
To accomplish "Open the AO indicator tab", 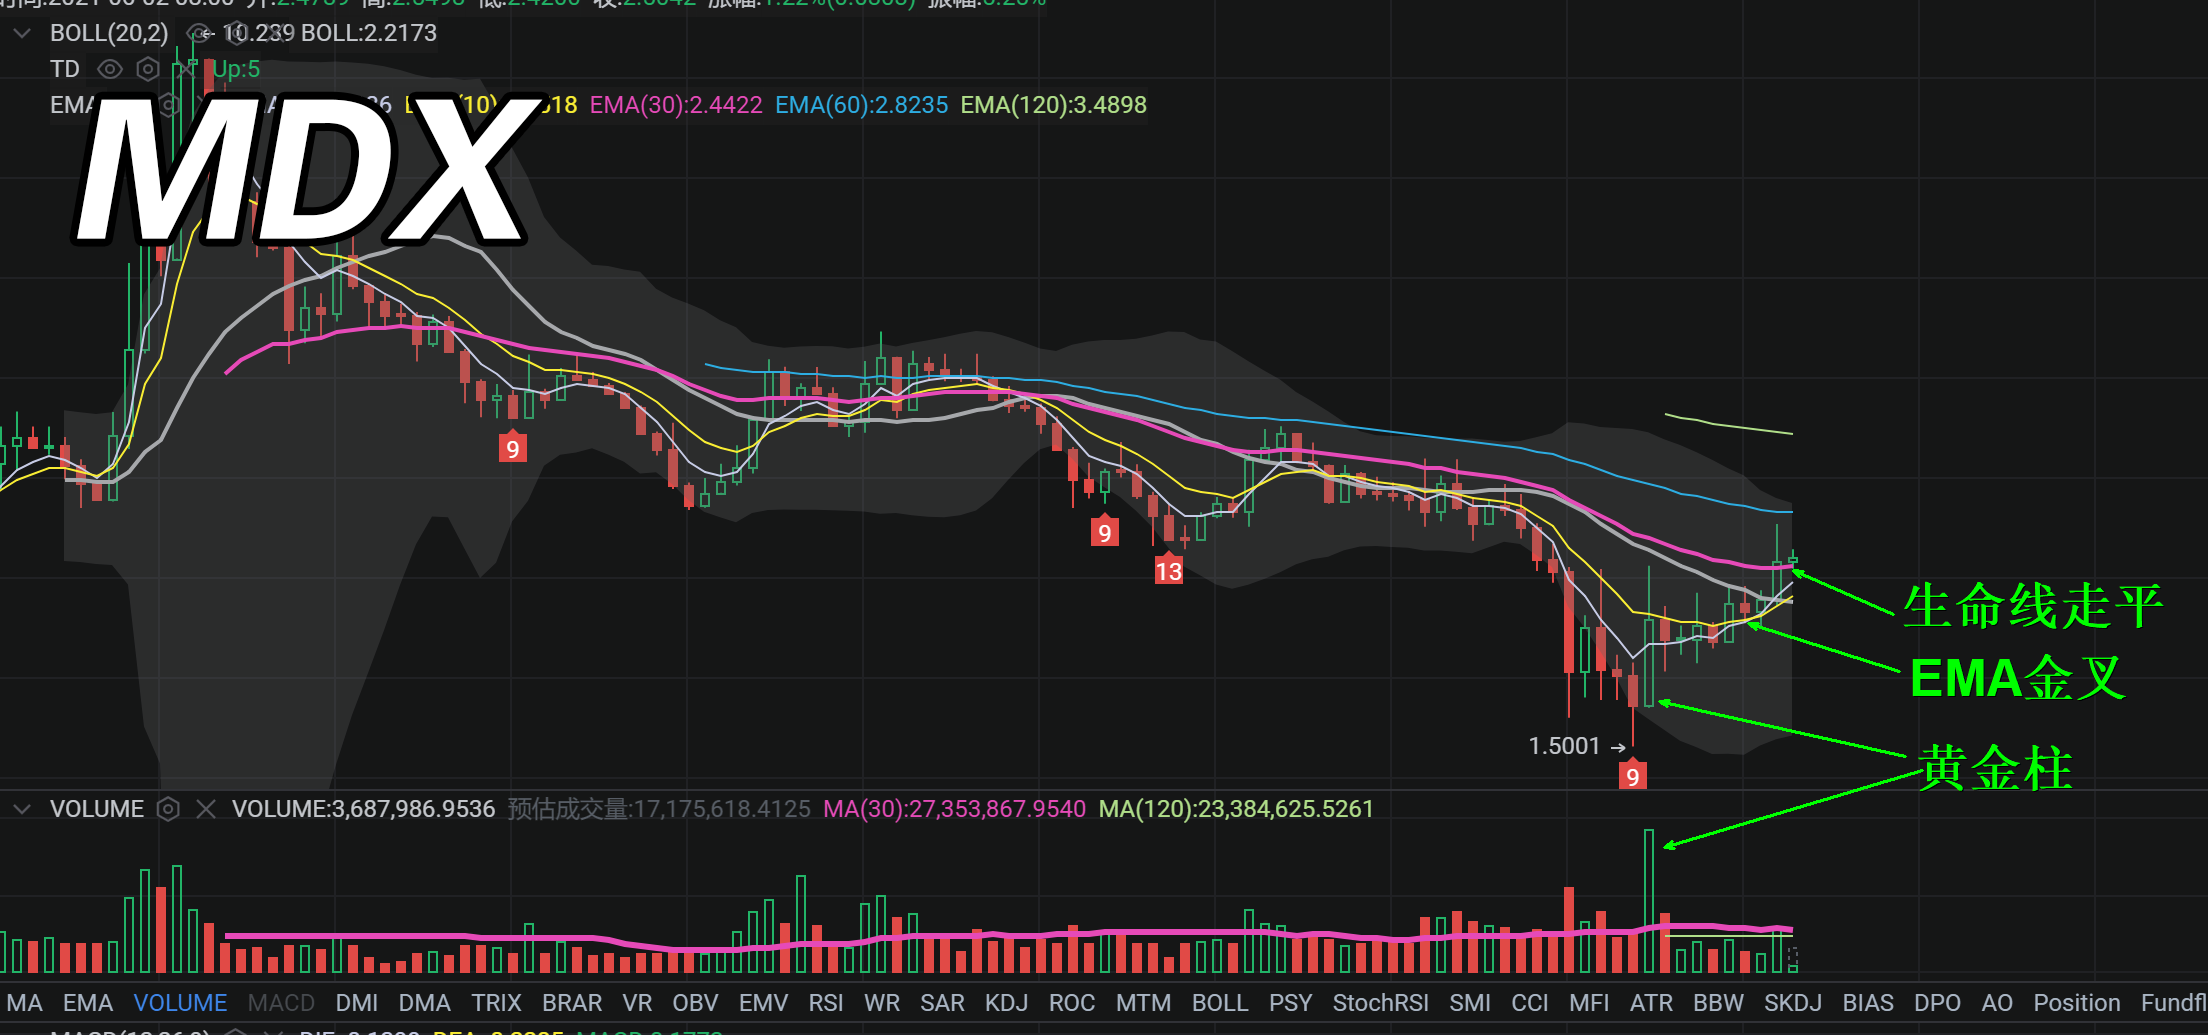I will 1997,1003.
